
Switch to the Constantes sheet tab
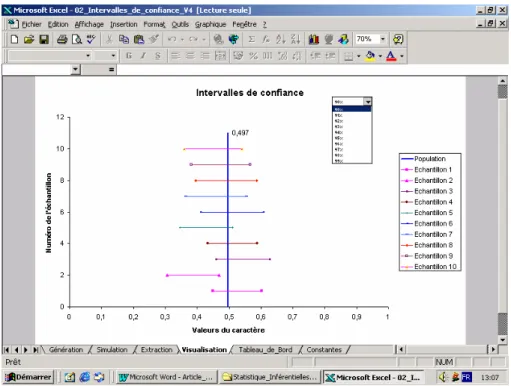click(324, 350)
